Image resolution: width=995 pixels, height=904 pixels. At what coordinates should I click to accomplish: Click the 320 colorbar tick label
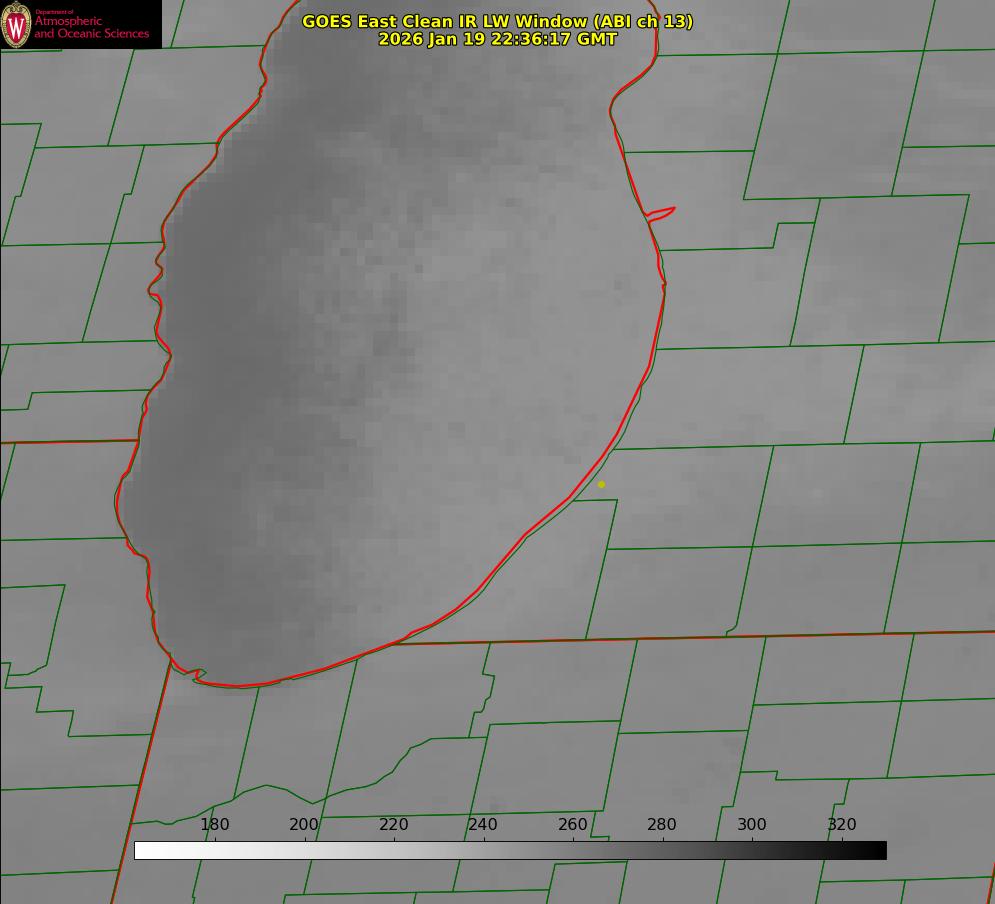click(x=842, y=825)
